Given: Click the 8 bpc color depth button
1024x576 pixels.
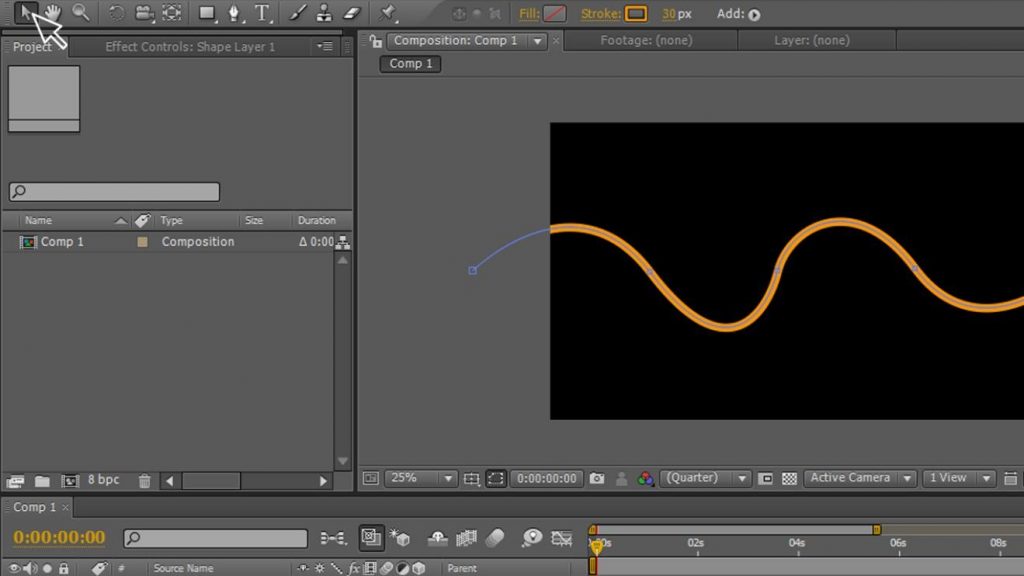Looking at the screenshot, I should pos(103,479).
